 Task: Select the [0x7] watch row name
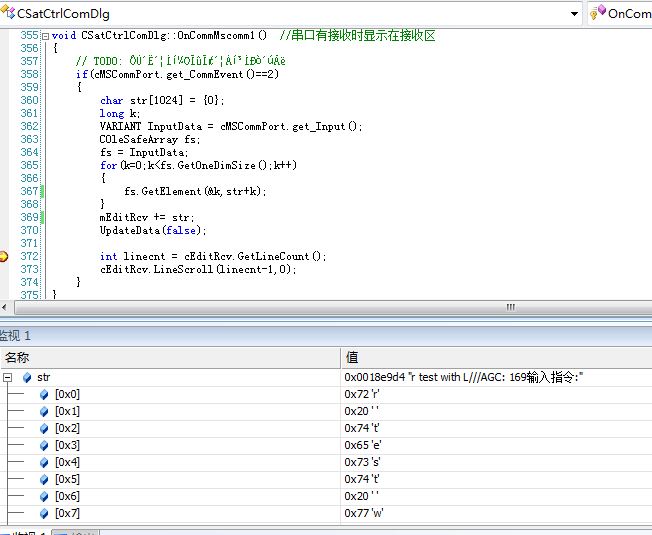(x=67, y=513)
